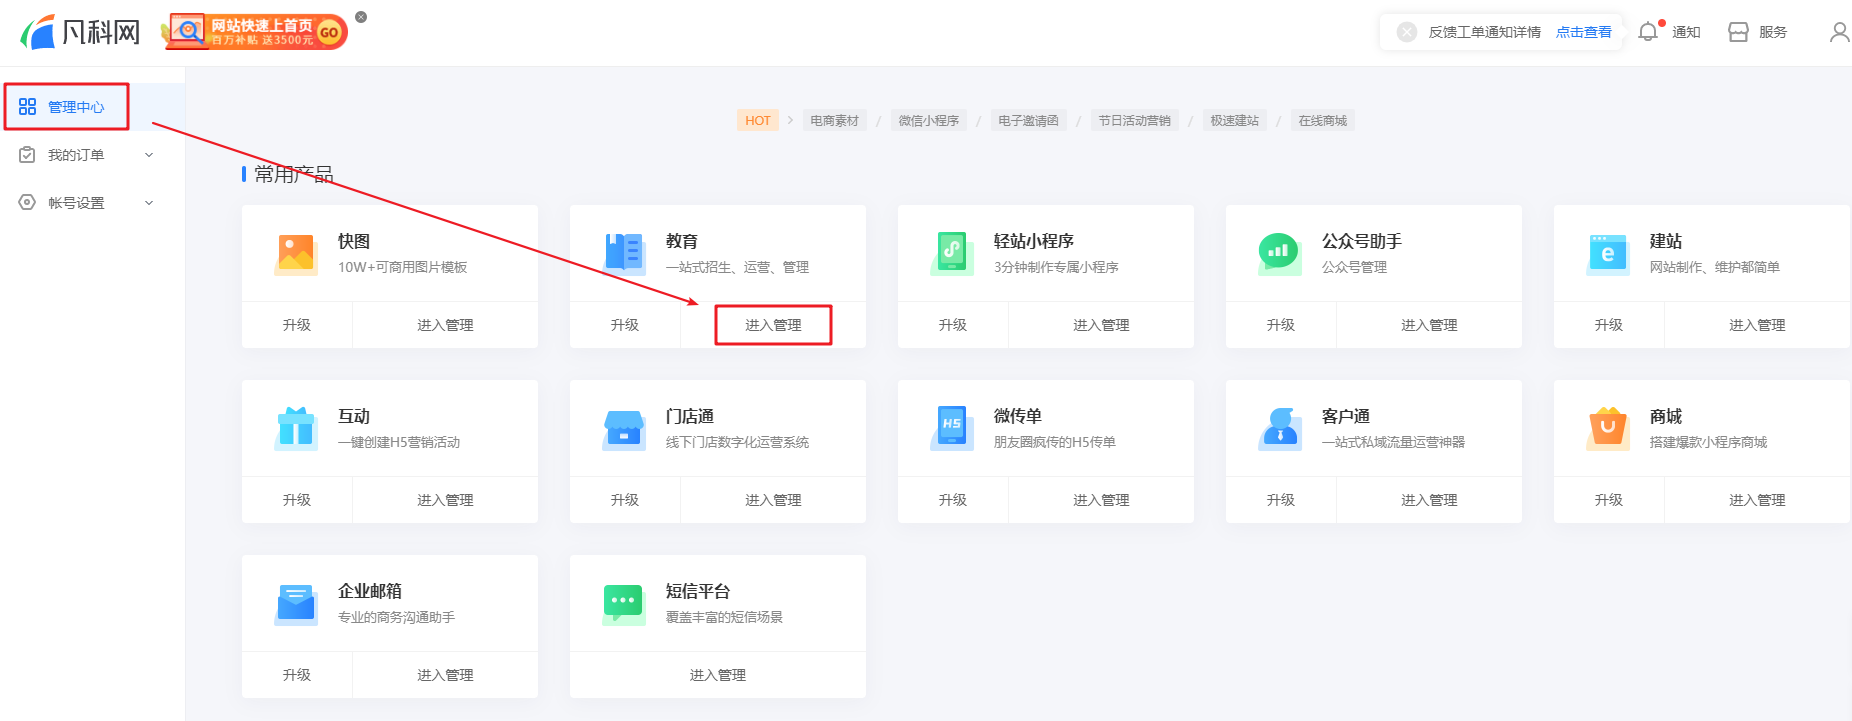This screenshot has height=721, width=1852.
Task: Click the 微传单 H5 icon
Action: click(x=952, y=428)
